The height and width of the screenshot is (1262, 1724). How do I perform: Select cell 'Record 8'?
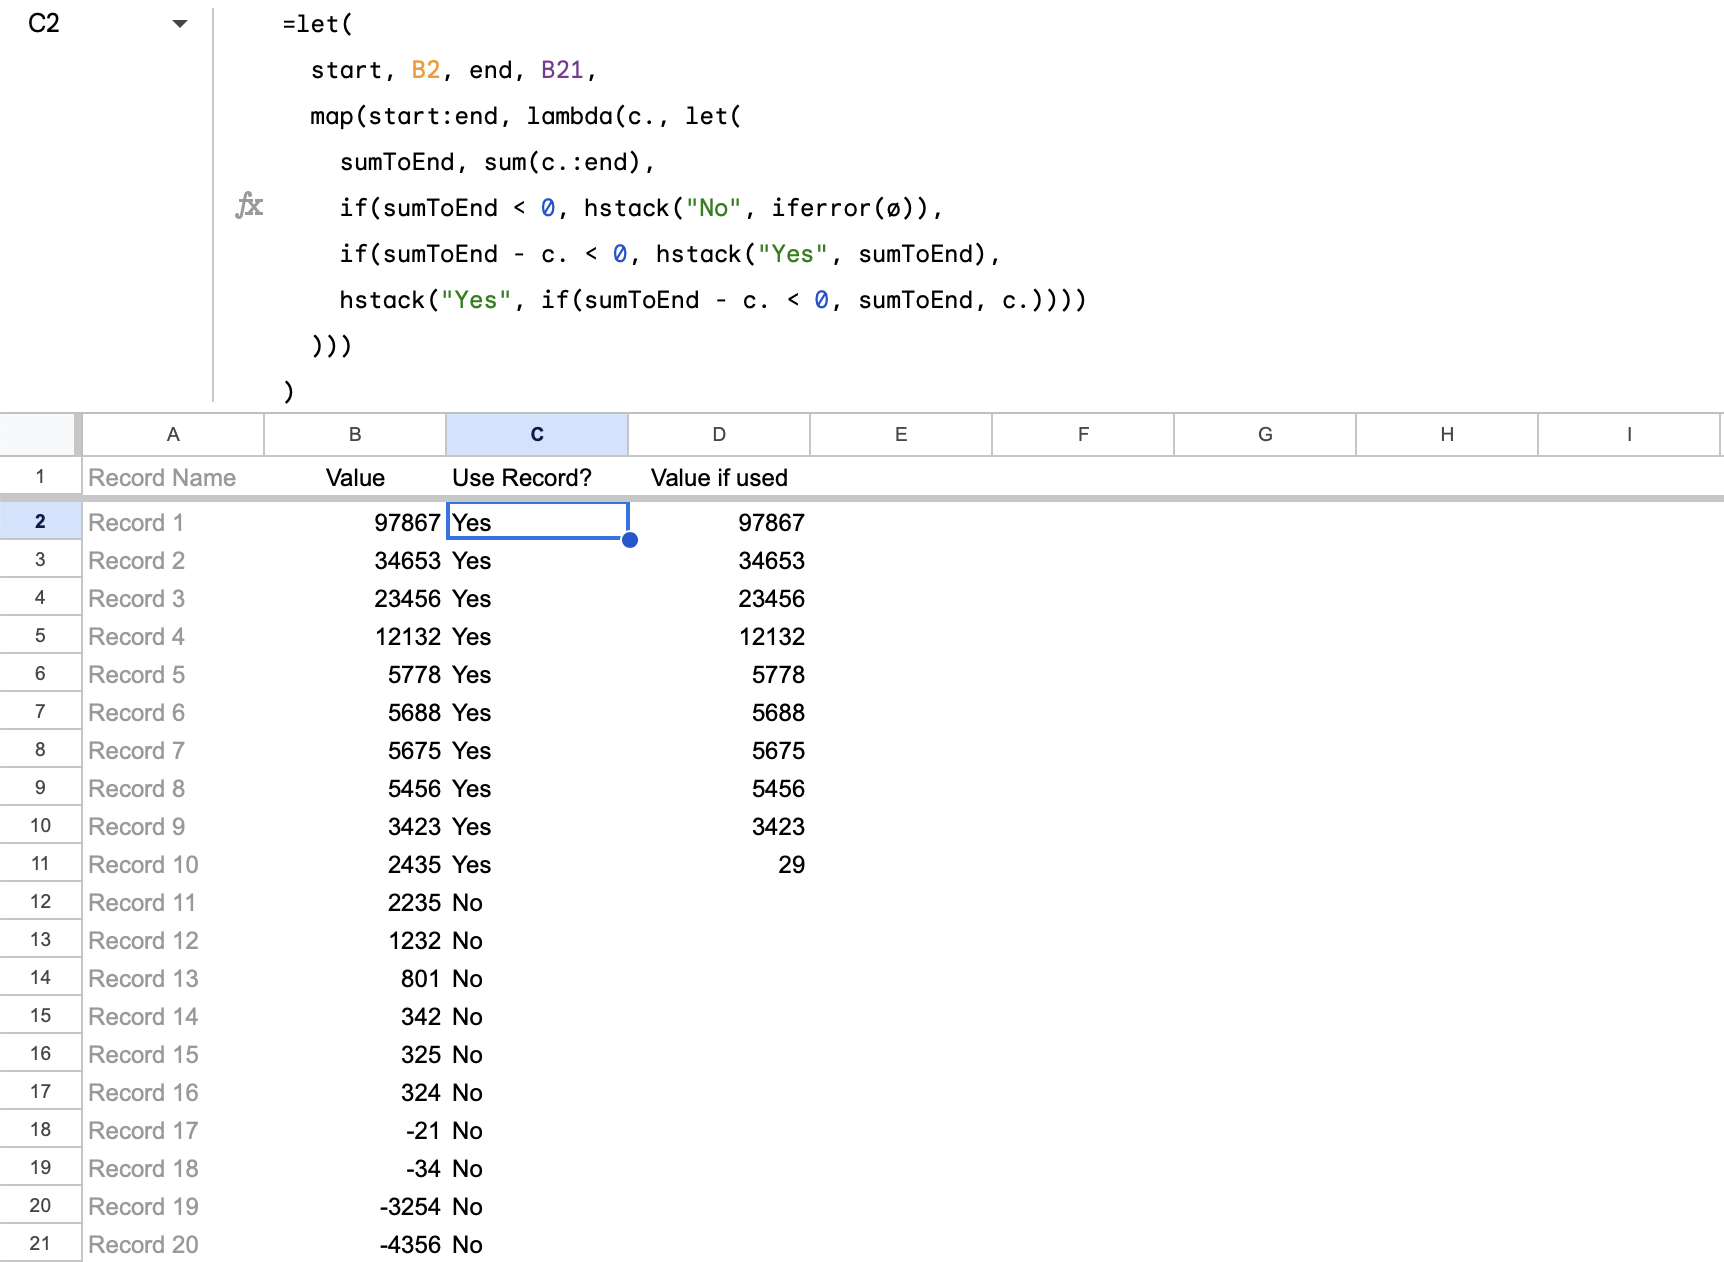tap(173, 788)
